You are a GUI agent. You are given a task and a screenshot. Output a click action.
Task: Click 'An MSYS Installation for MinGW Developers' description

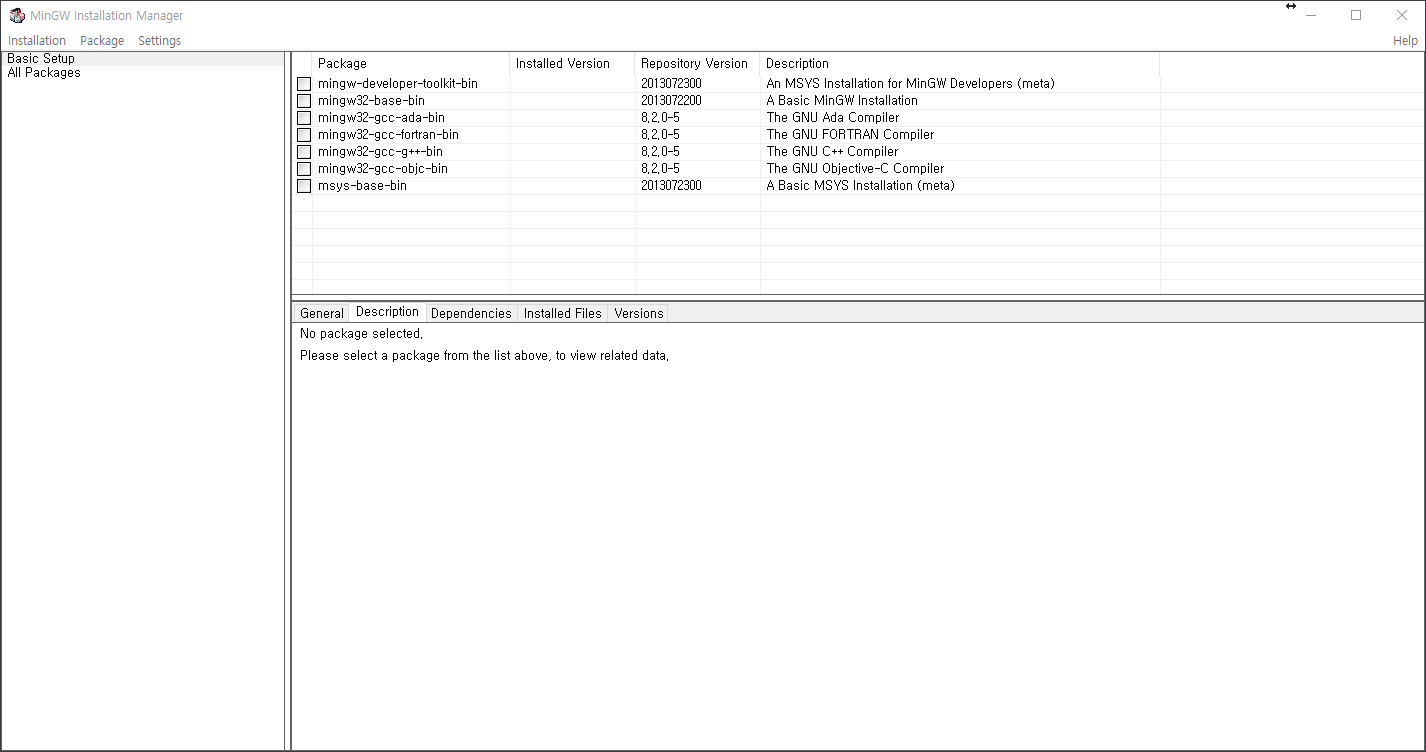pos(910,84)
